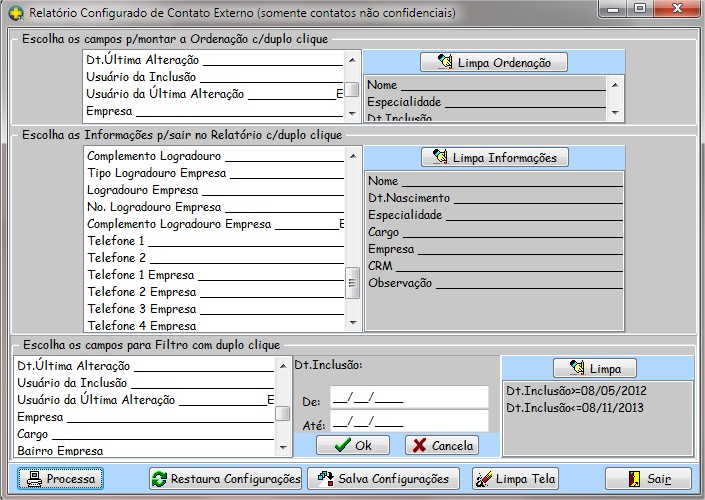This screenshot has height=500, width=705.
Task: Click the exit door icon on Sair
Action: click(x=631, y=479)
